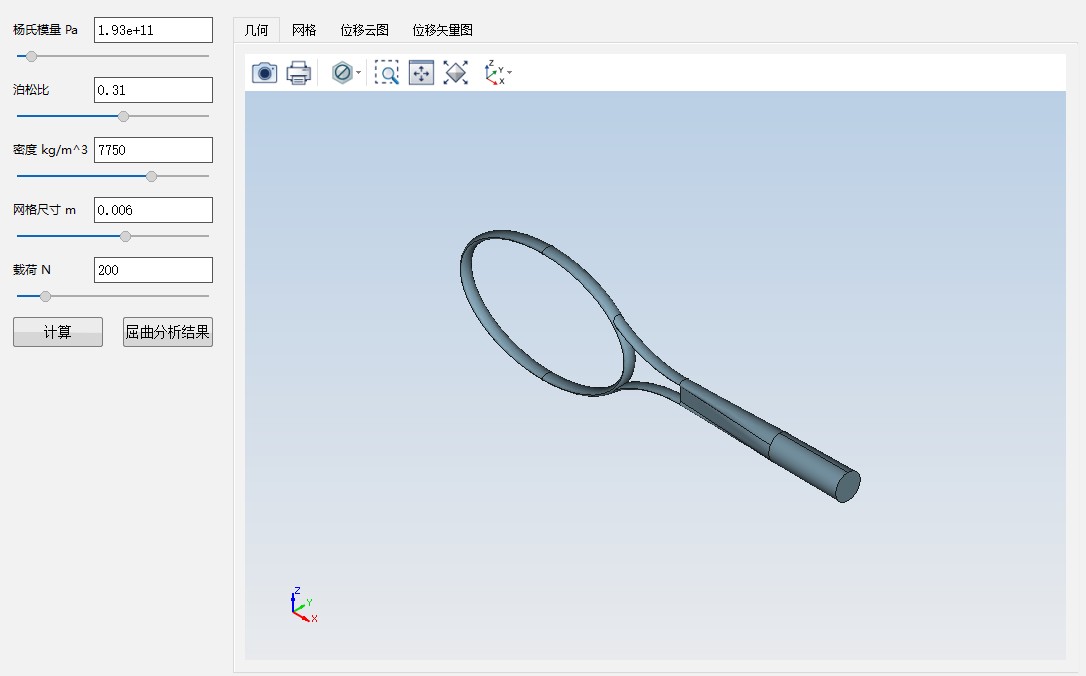This screenshot has height=676, width=1086.
Task: Click the 泊松比 slider handle
Action: coord(123,116)
